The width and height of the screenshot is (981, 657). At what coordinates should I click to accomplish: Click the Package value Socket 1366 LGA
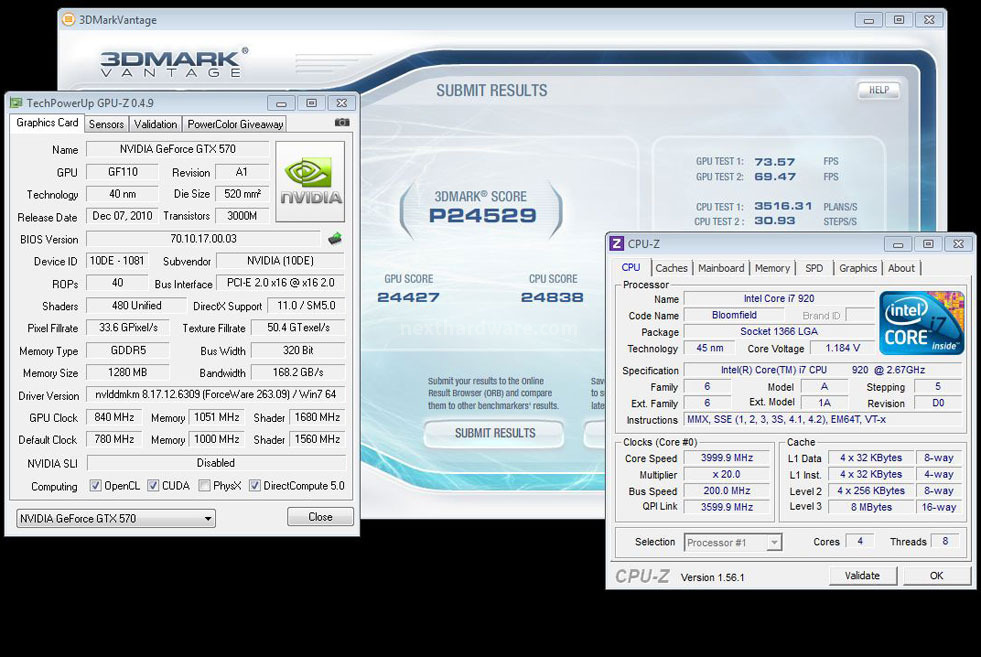(779, 332)
